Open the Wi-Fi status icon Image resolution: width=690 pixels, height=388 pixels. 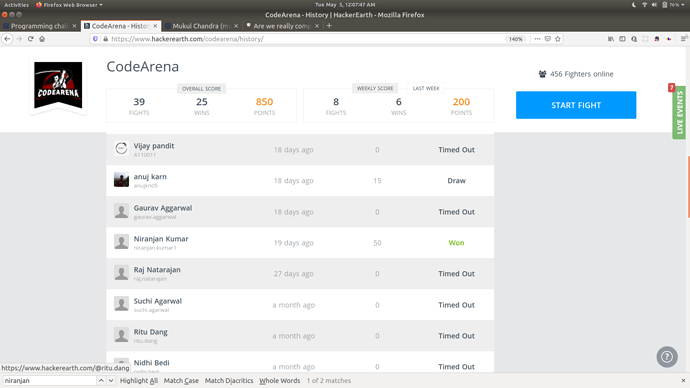click(x=644, y=5)
